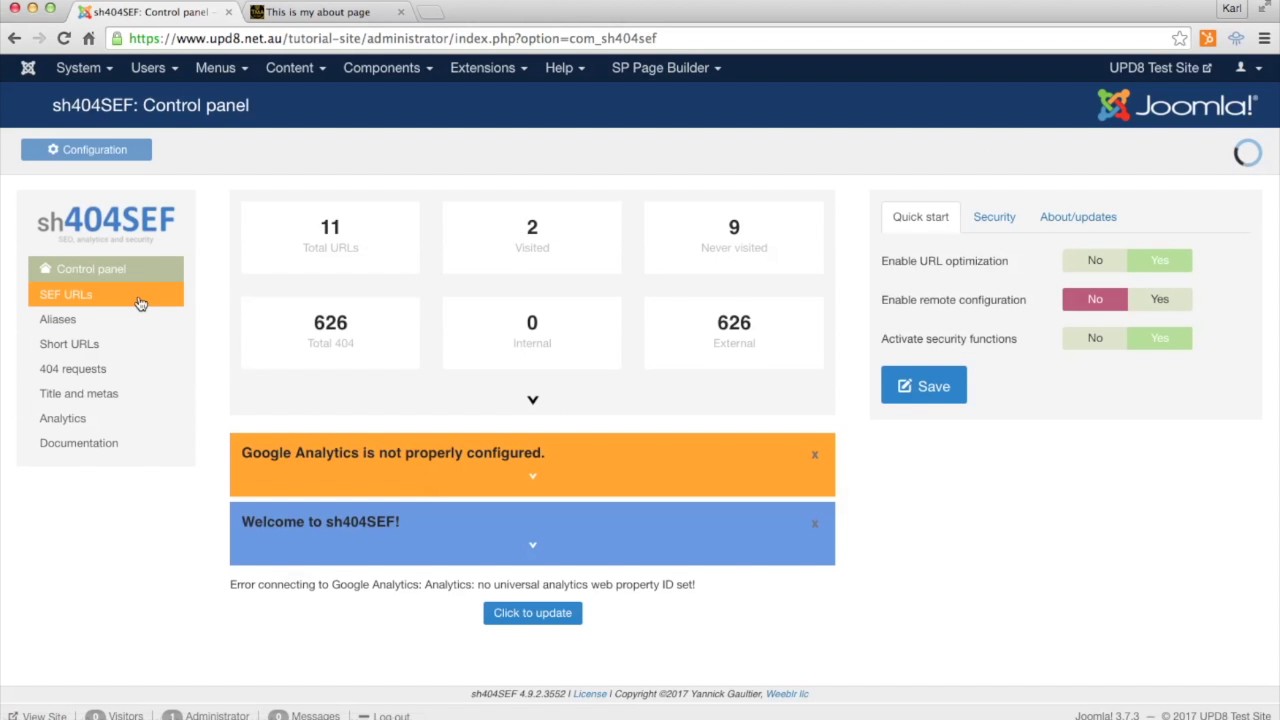This screenshot has width=1280, height=720.
Task: Click the Karl profile button in Chrome
Action: click(x=1232, y=9)
